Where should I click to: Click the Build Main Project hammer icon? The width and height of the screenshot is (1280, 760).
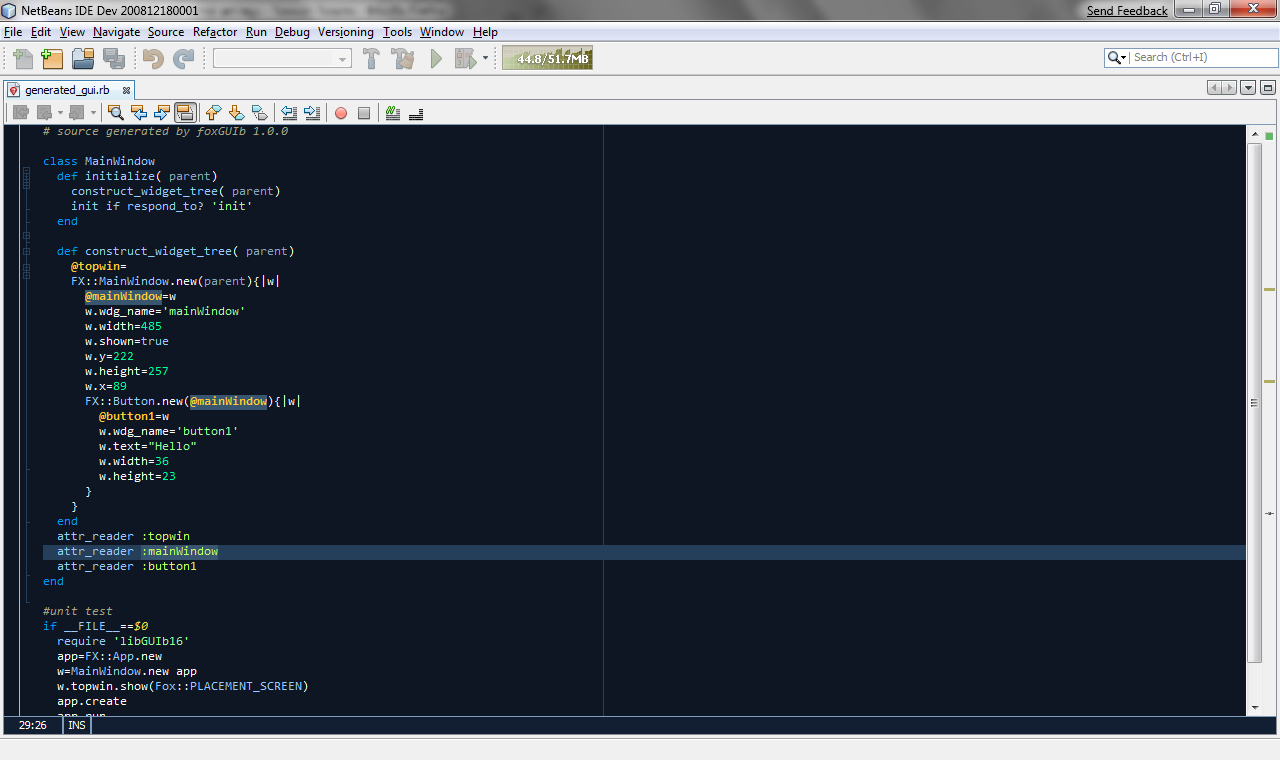372,59
